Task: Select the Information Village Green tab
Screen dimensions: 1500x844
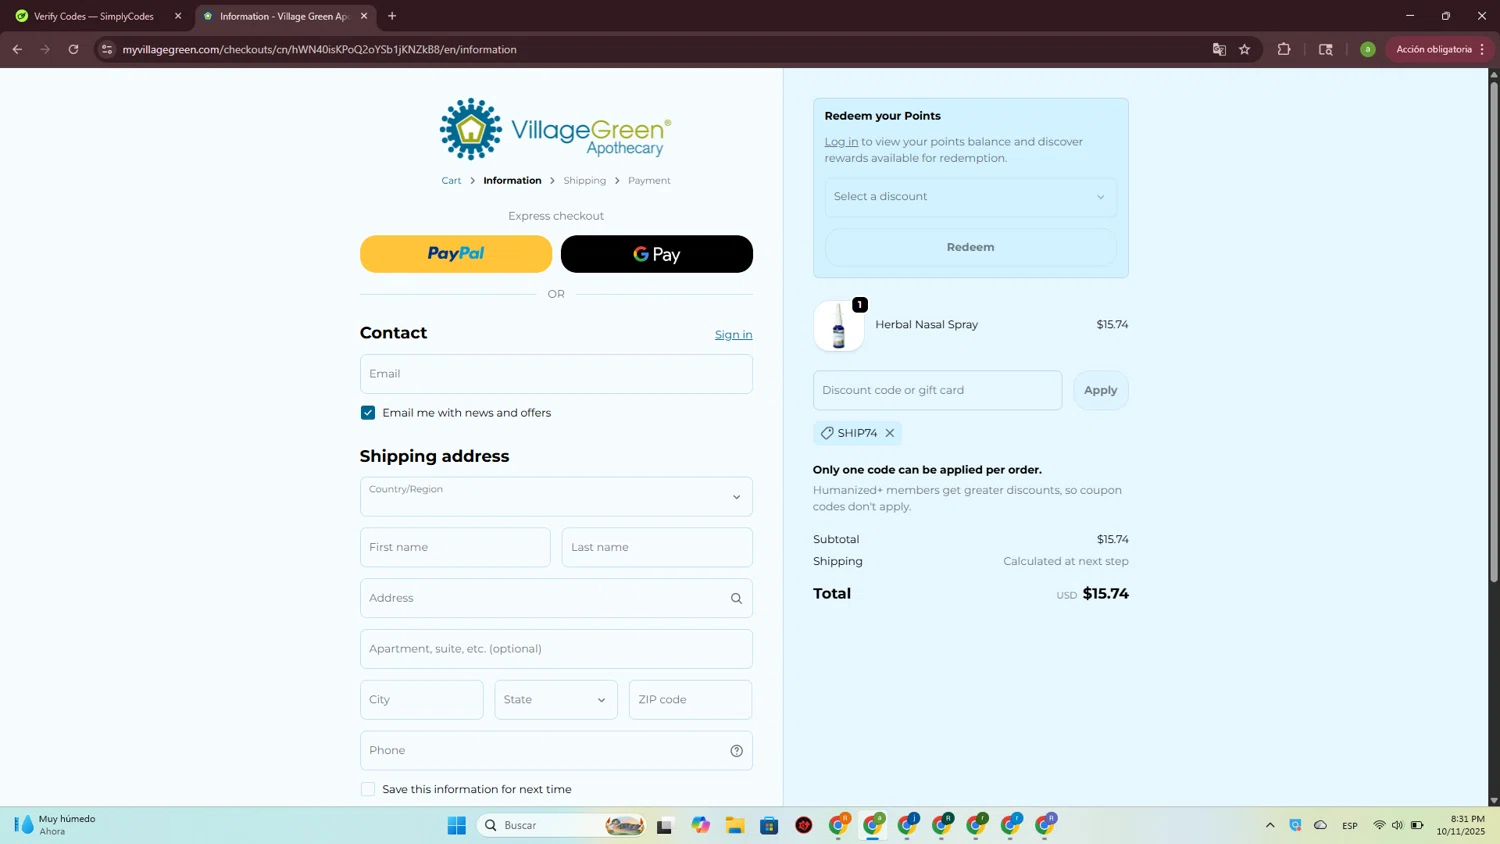Action: pos(283,16)
